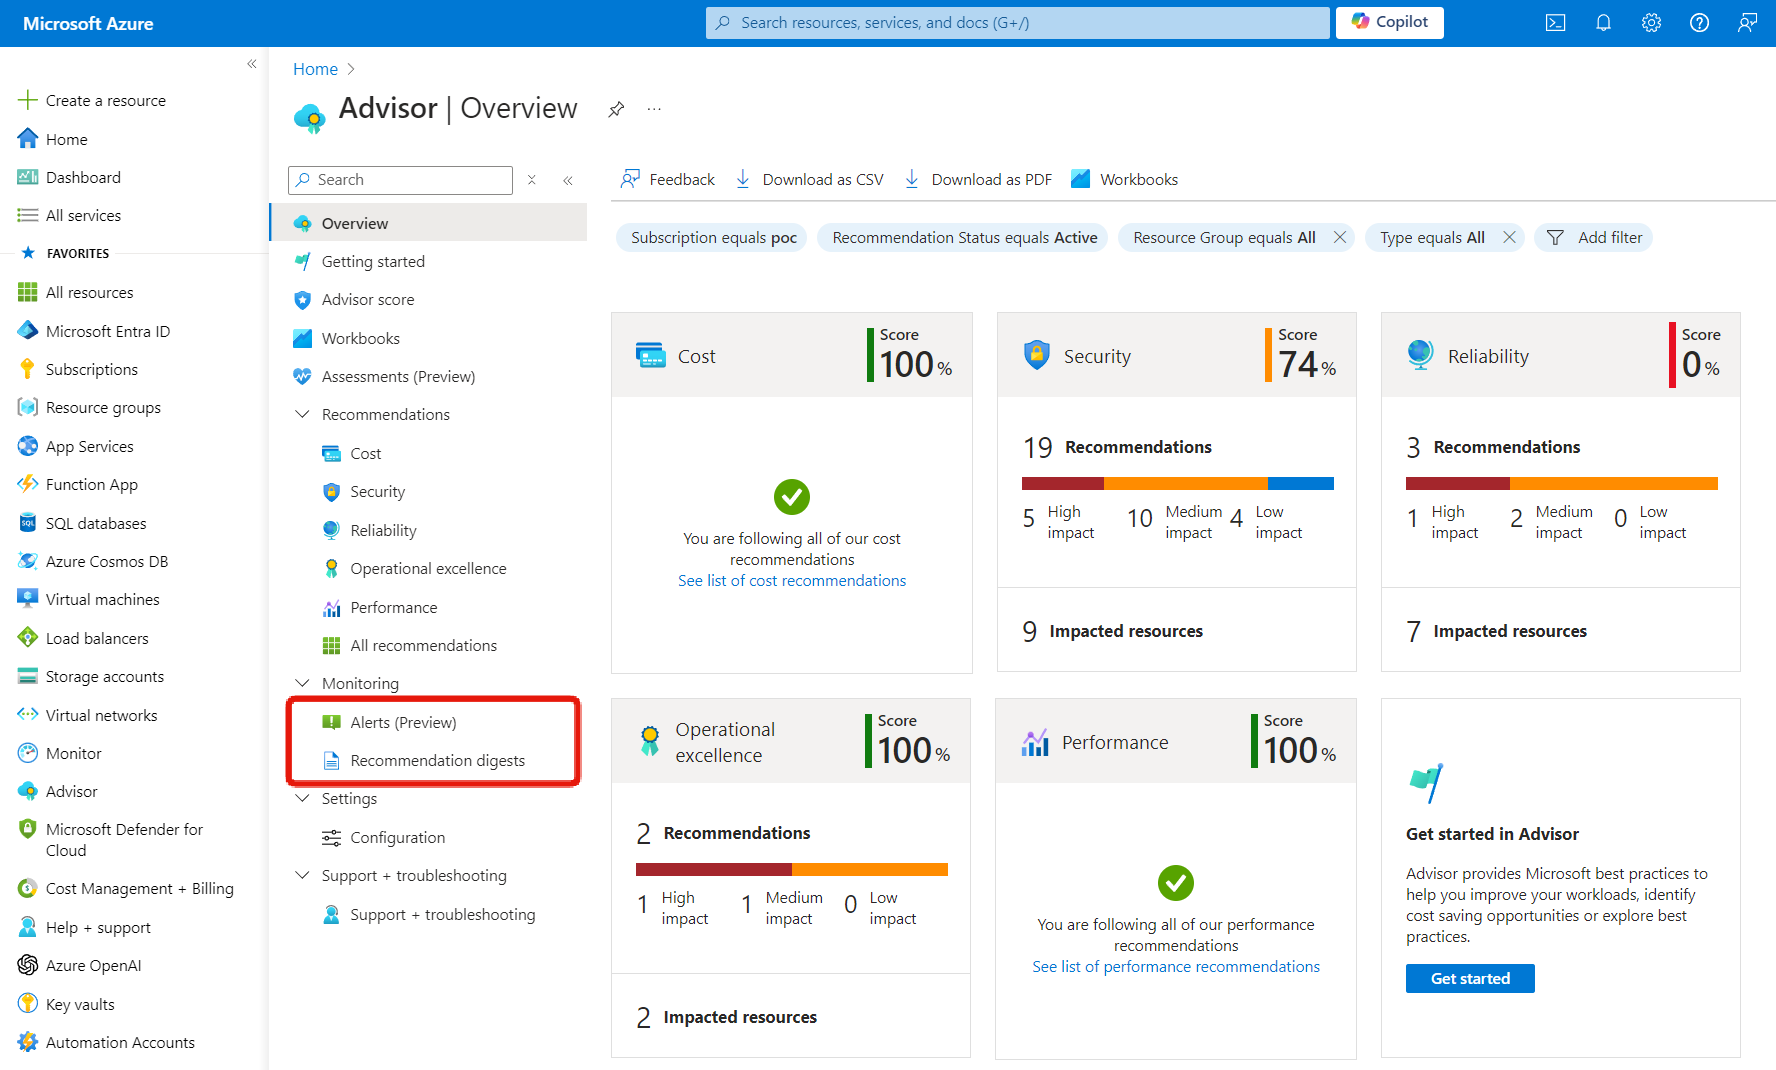Viewport: 1776px width, 1070px height.
Task: Collapse the Monitoring menu group
Action: [x=302, y=683]
